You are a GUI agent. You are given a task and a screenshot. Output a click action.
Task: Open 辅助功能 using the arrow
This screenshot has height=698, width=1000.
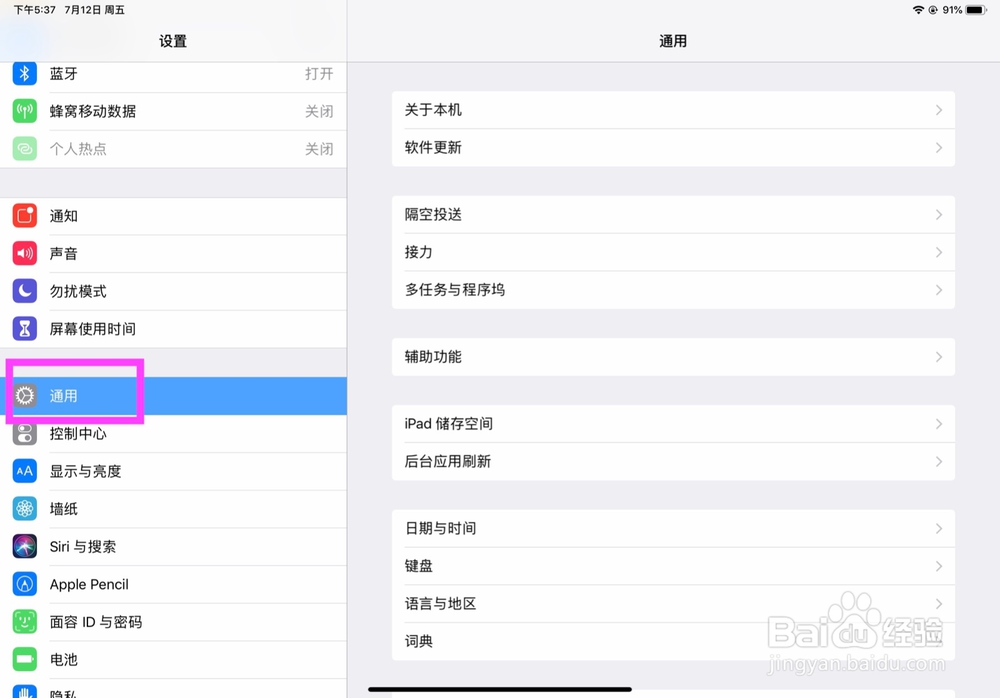pyautogui.click(x=938, y=357)
